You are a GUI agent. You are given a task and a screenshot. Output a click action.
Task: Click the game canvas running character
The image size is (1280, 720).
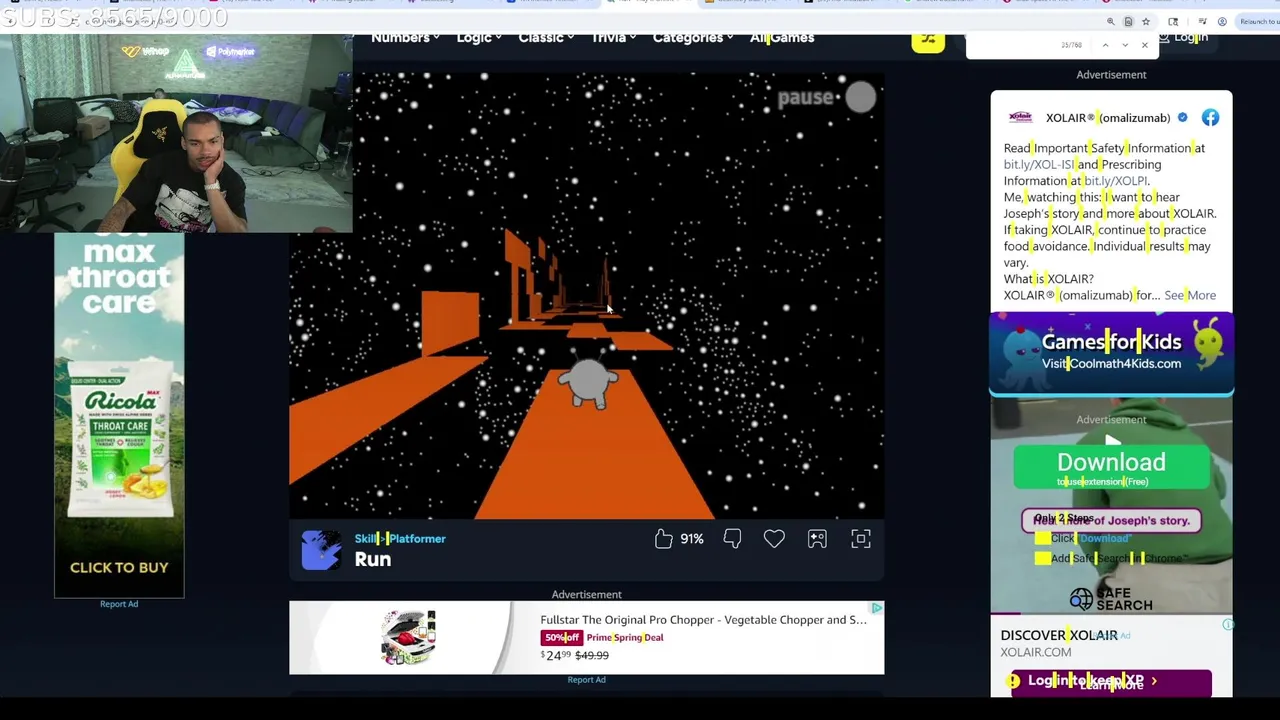pos(588,382)
